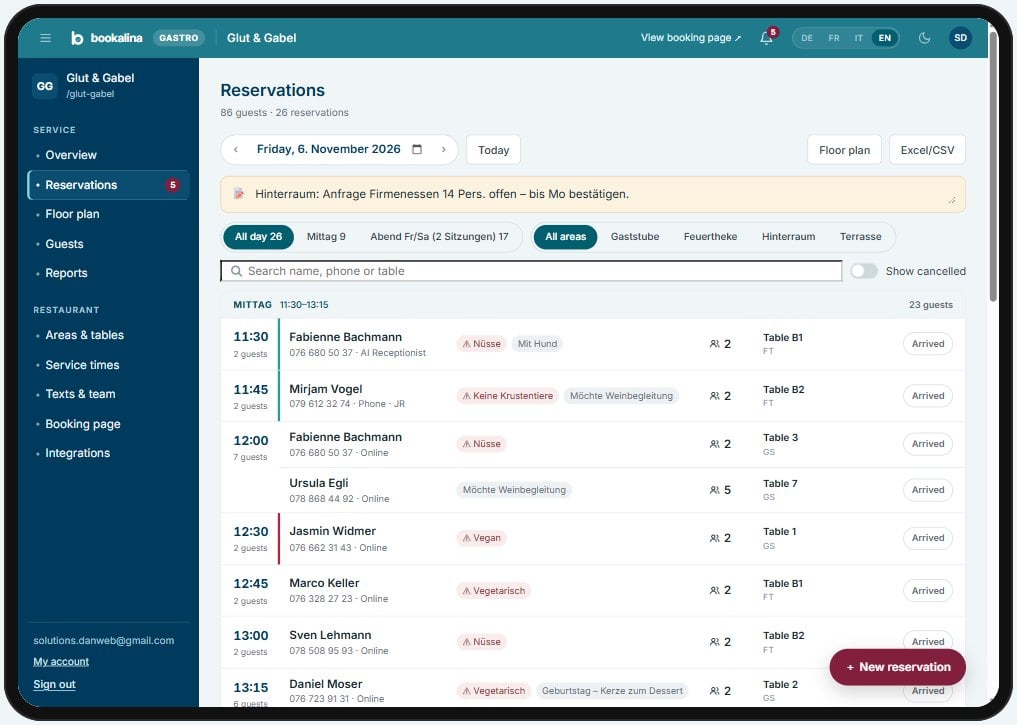Open date selector Friday, 6. November 2026
The image size is (1017, 725).
[329, 149]
